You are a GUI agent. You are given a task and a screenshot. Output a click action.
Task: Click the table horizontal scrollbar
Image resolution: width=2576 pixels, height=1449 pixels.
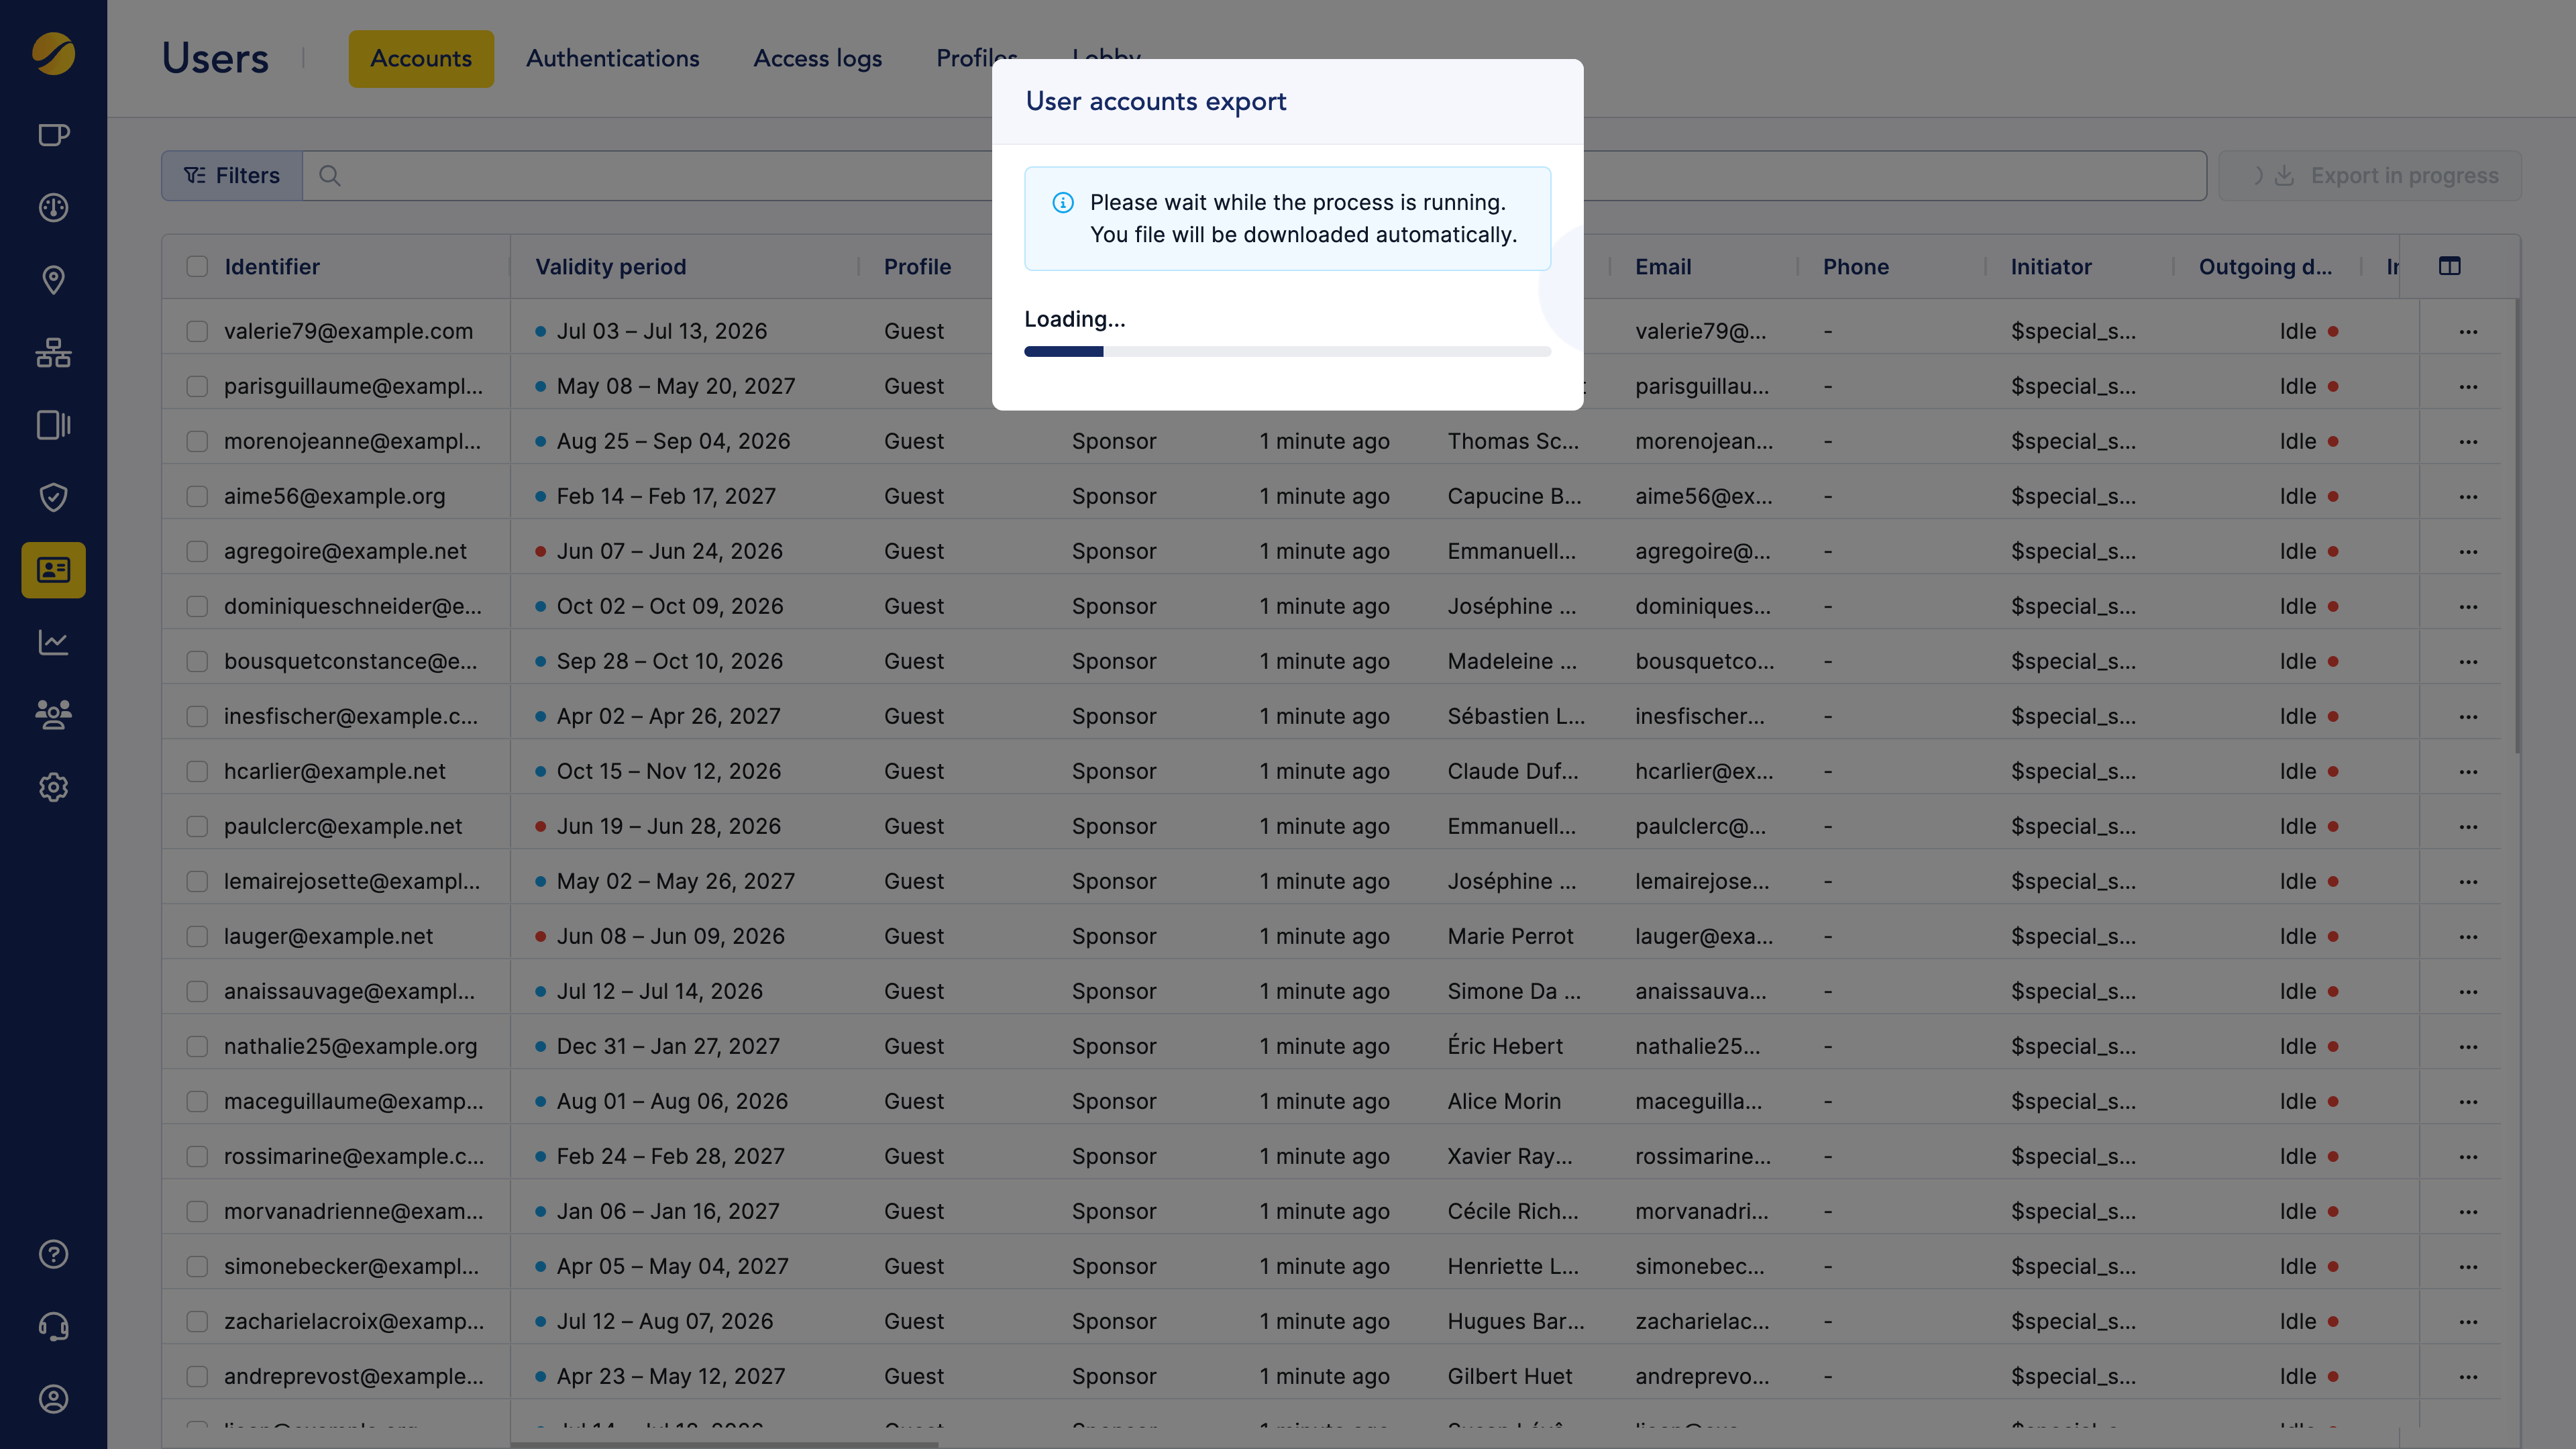(724, 1444)
